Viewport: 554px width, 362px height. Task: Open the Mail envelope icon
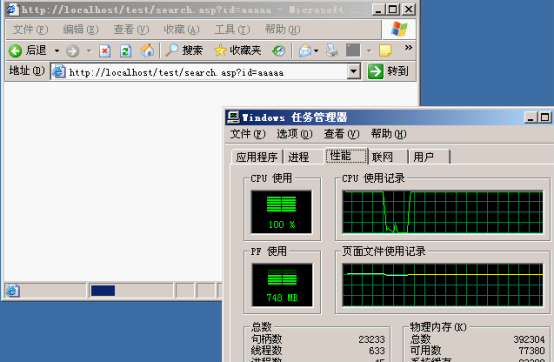click(x=305, y=51)
